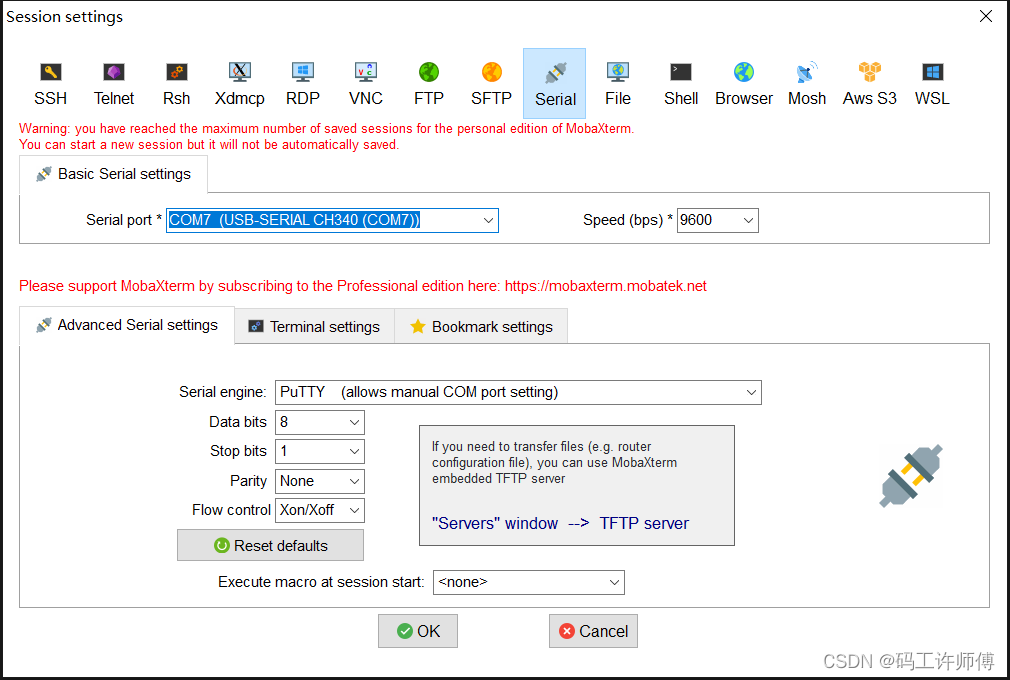Click the maximum saved sessions warning text
The height and width of the screenshot is (680, 1010).
(x=327, y=137)
